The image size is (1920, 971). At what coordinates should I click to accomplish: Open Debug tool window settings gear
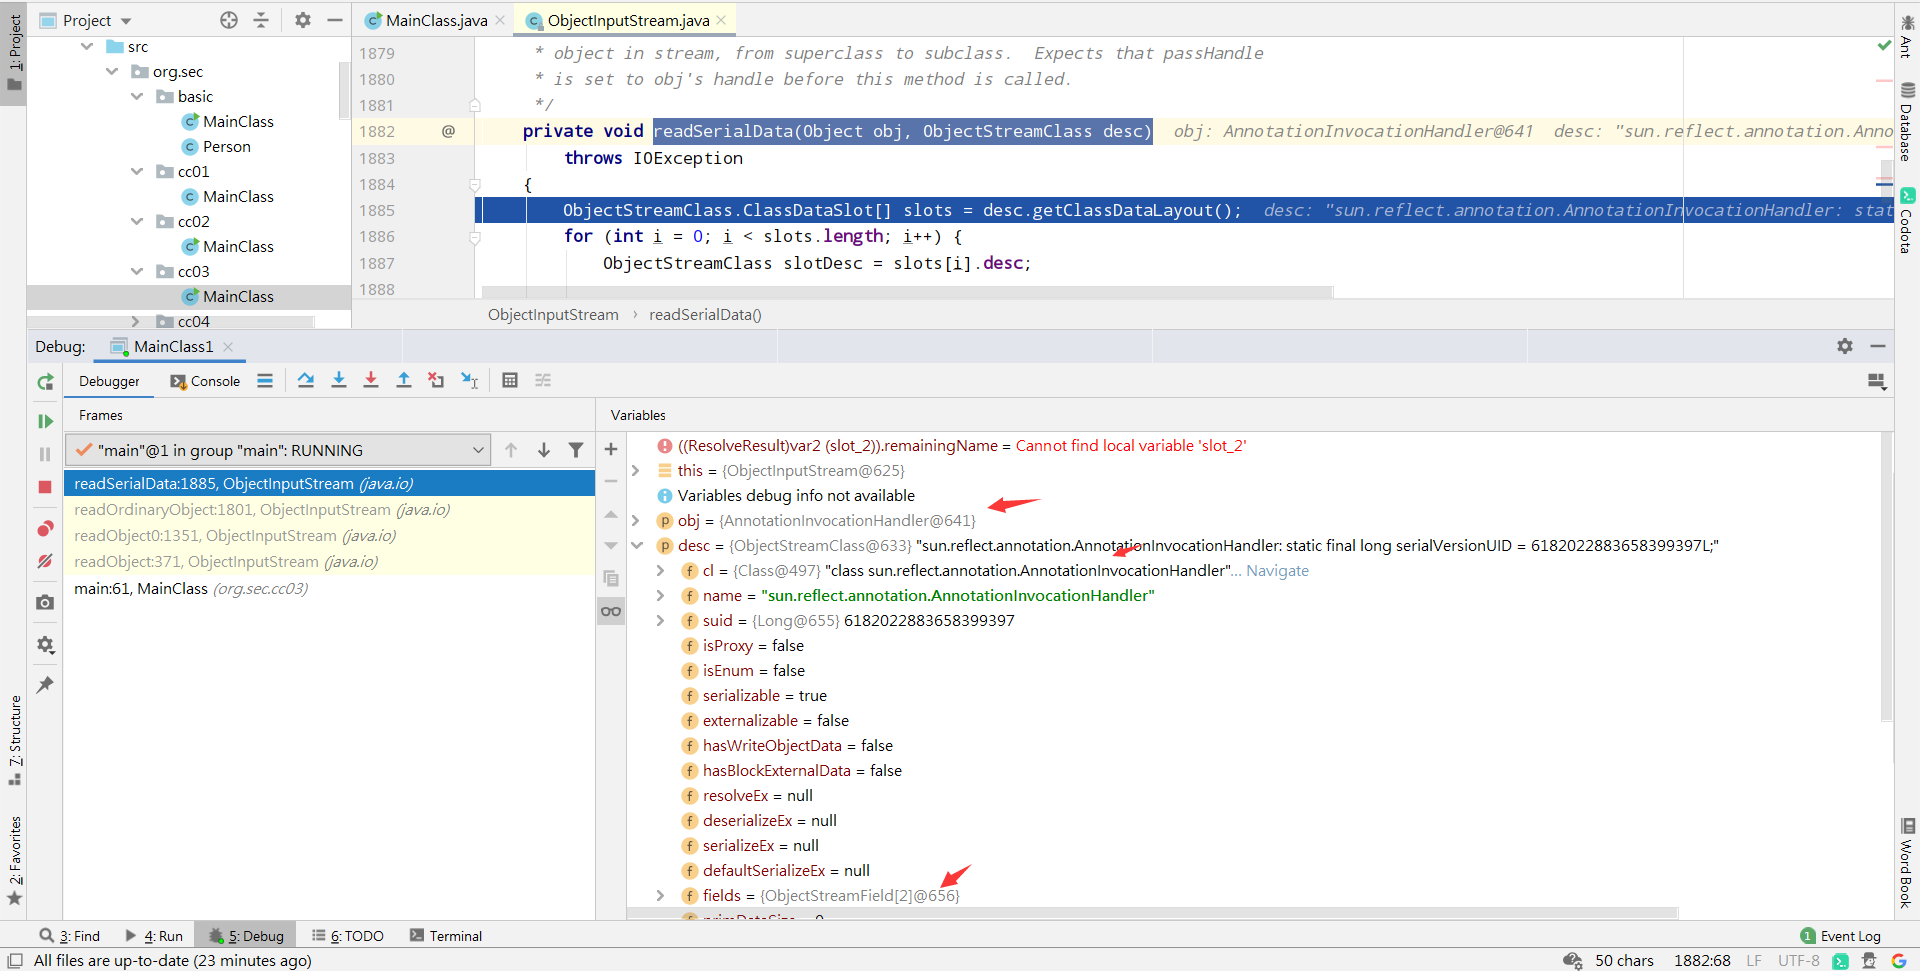[1845, 346]
